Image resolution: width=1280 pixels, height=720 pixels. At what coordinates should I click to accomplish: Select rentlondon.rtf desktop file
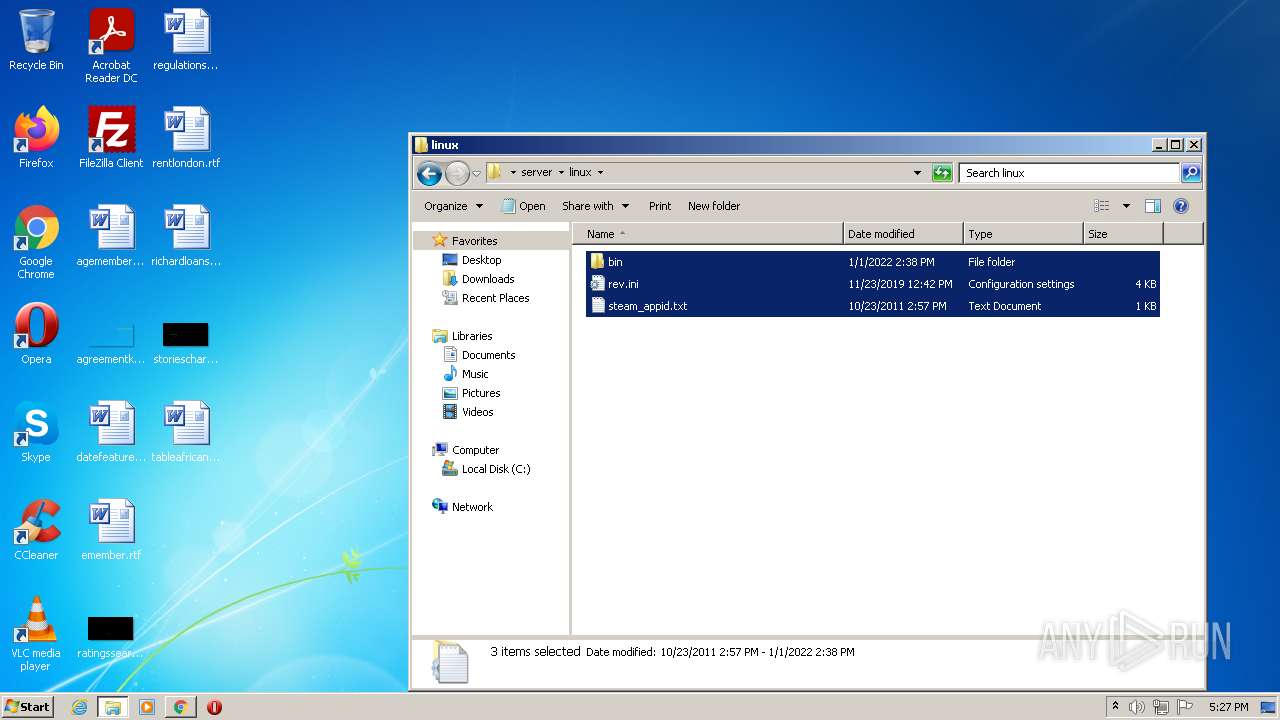(x=186, y=137)
